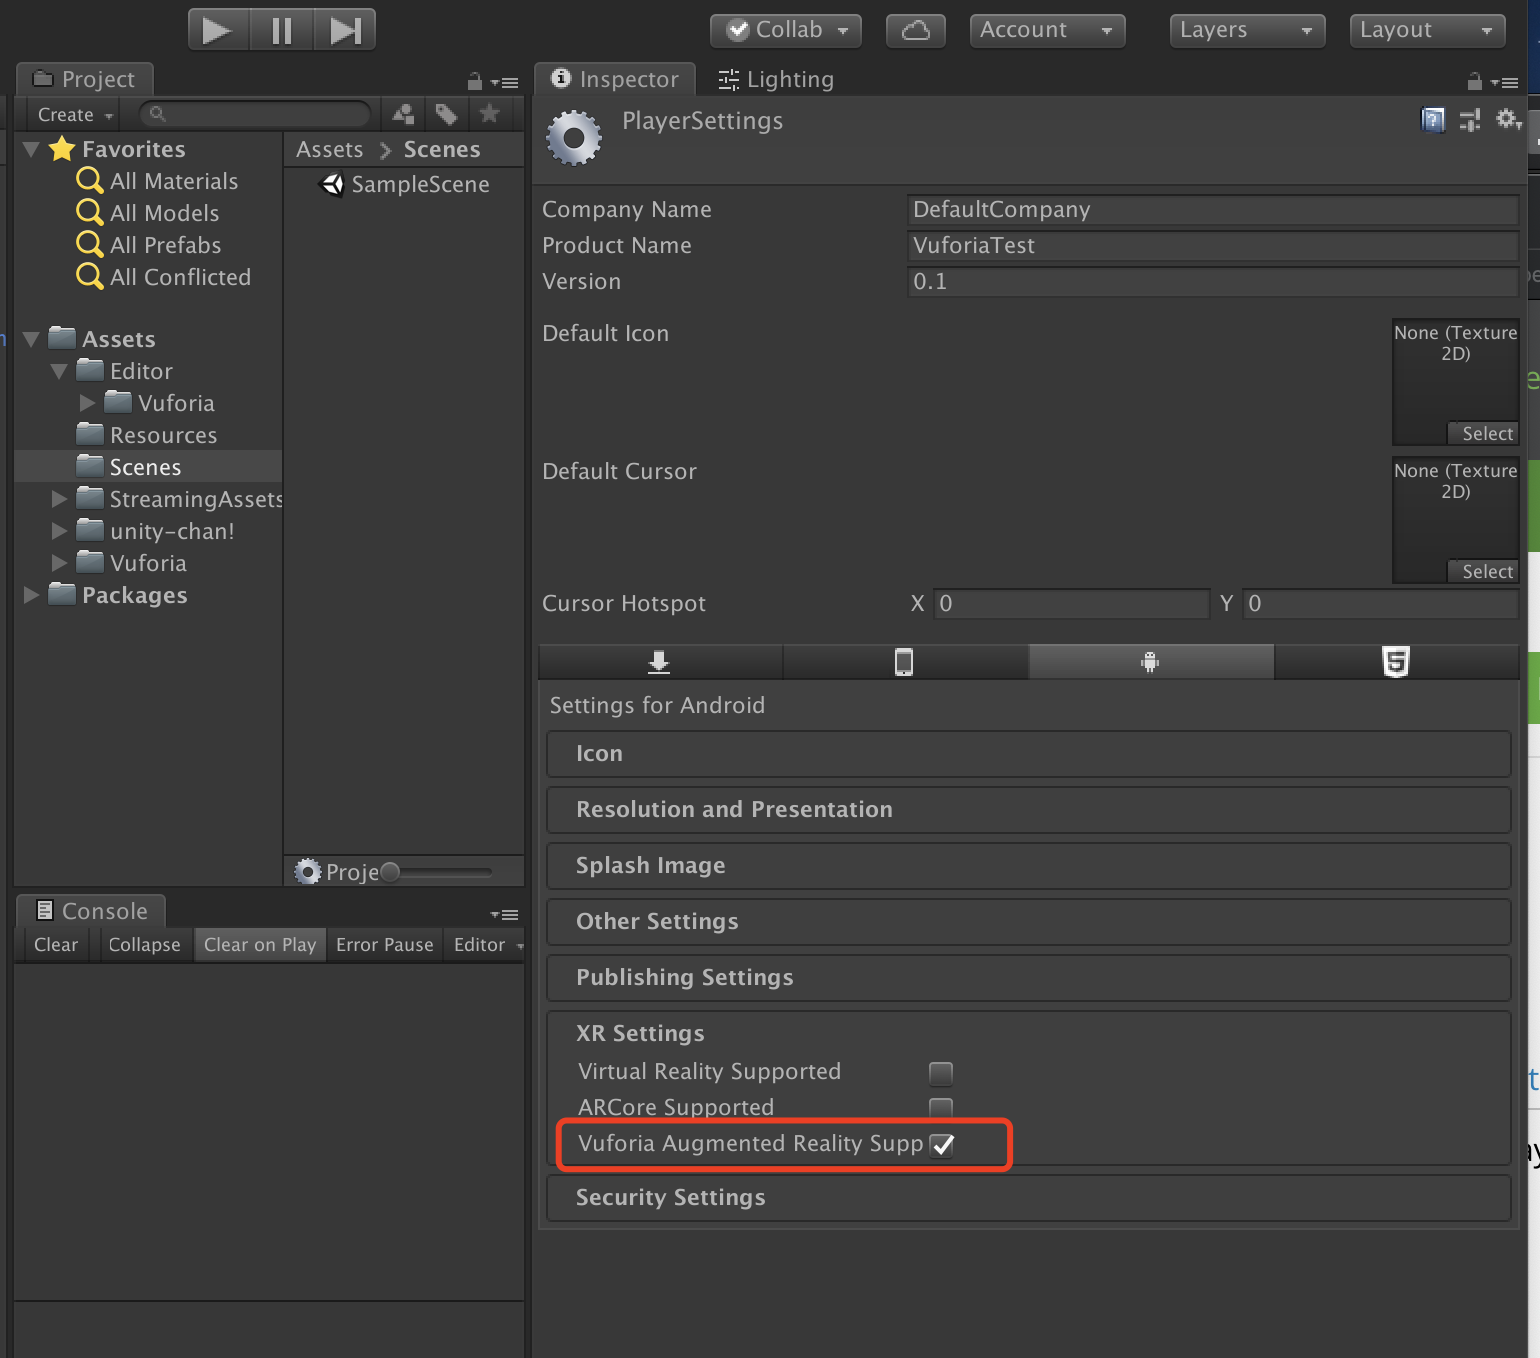The height and width of the screenshot is (1358, 1540).
Task: Switch to the Lighting tab
Action: click(776, 79)
